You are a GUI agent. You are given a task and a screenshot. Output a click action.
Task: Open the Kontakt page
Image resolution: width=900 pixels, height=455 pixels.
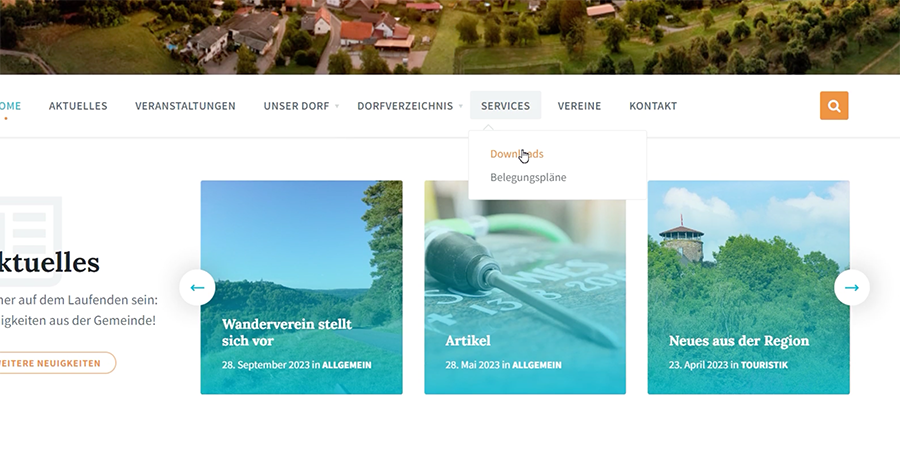[653, 106]
